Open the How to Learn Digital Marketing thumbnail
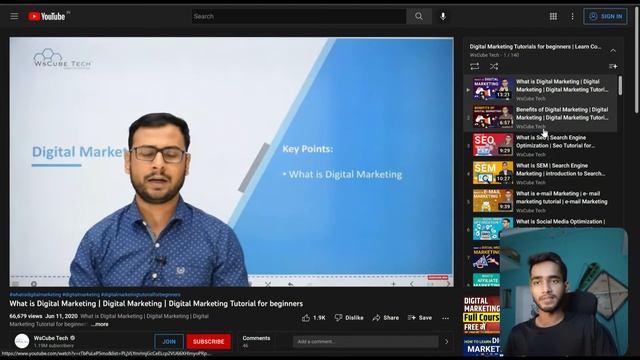 tap(482, 346)
